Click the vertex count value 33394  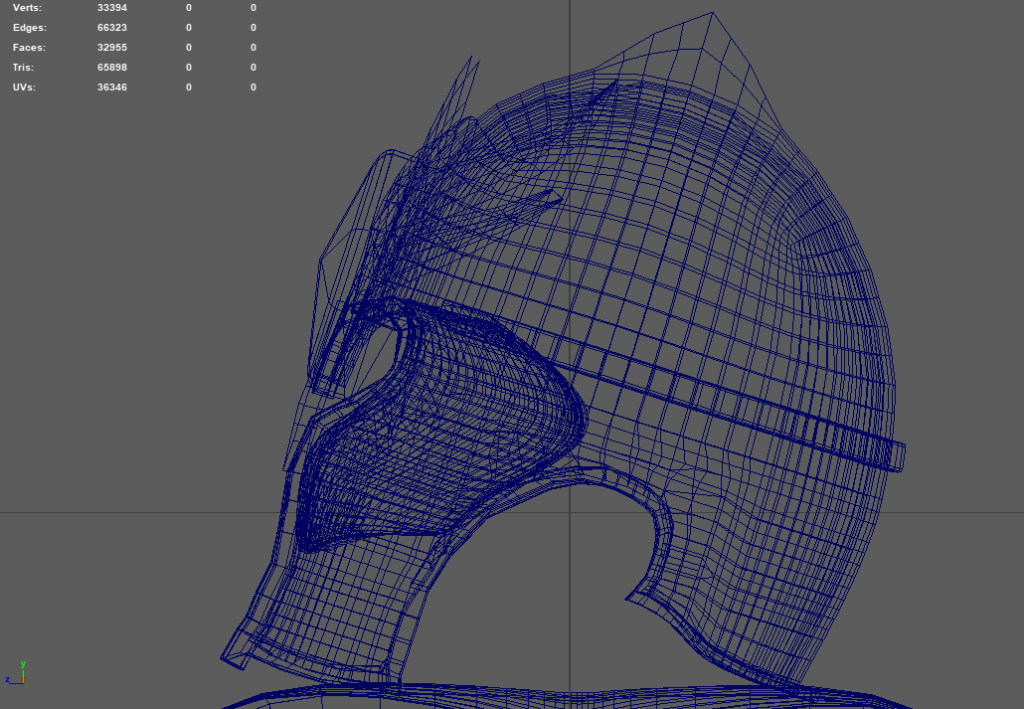(112, 8)
